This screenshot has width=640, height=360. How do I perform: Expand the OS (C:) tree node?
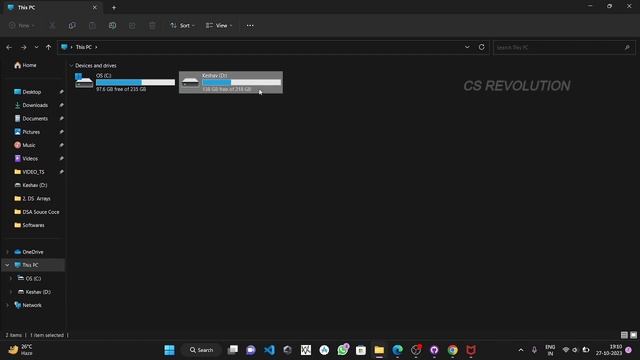coord(11,278)
